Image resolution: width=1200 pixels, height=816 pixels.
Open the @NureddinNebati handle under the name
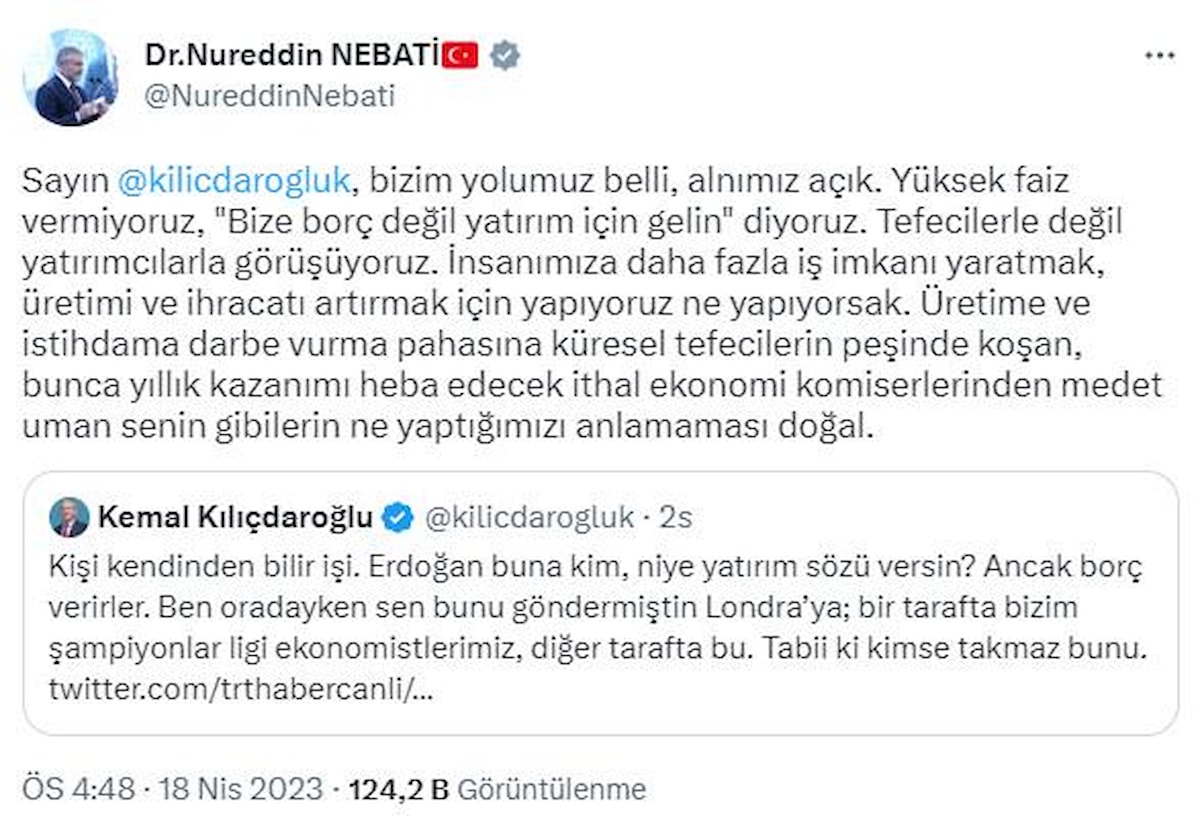pyautogui.click(x=269, y=96)
